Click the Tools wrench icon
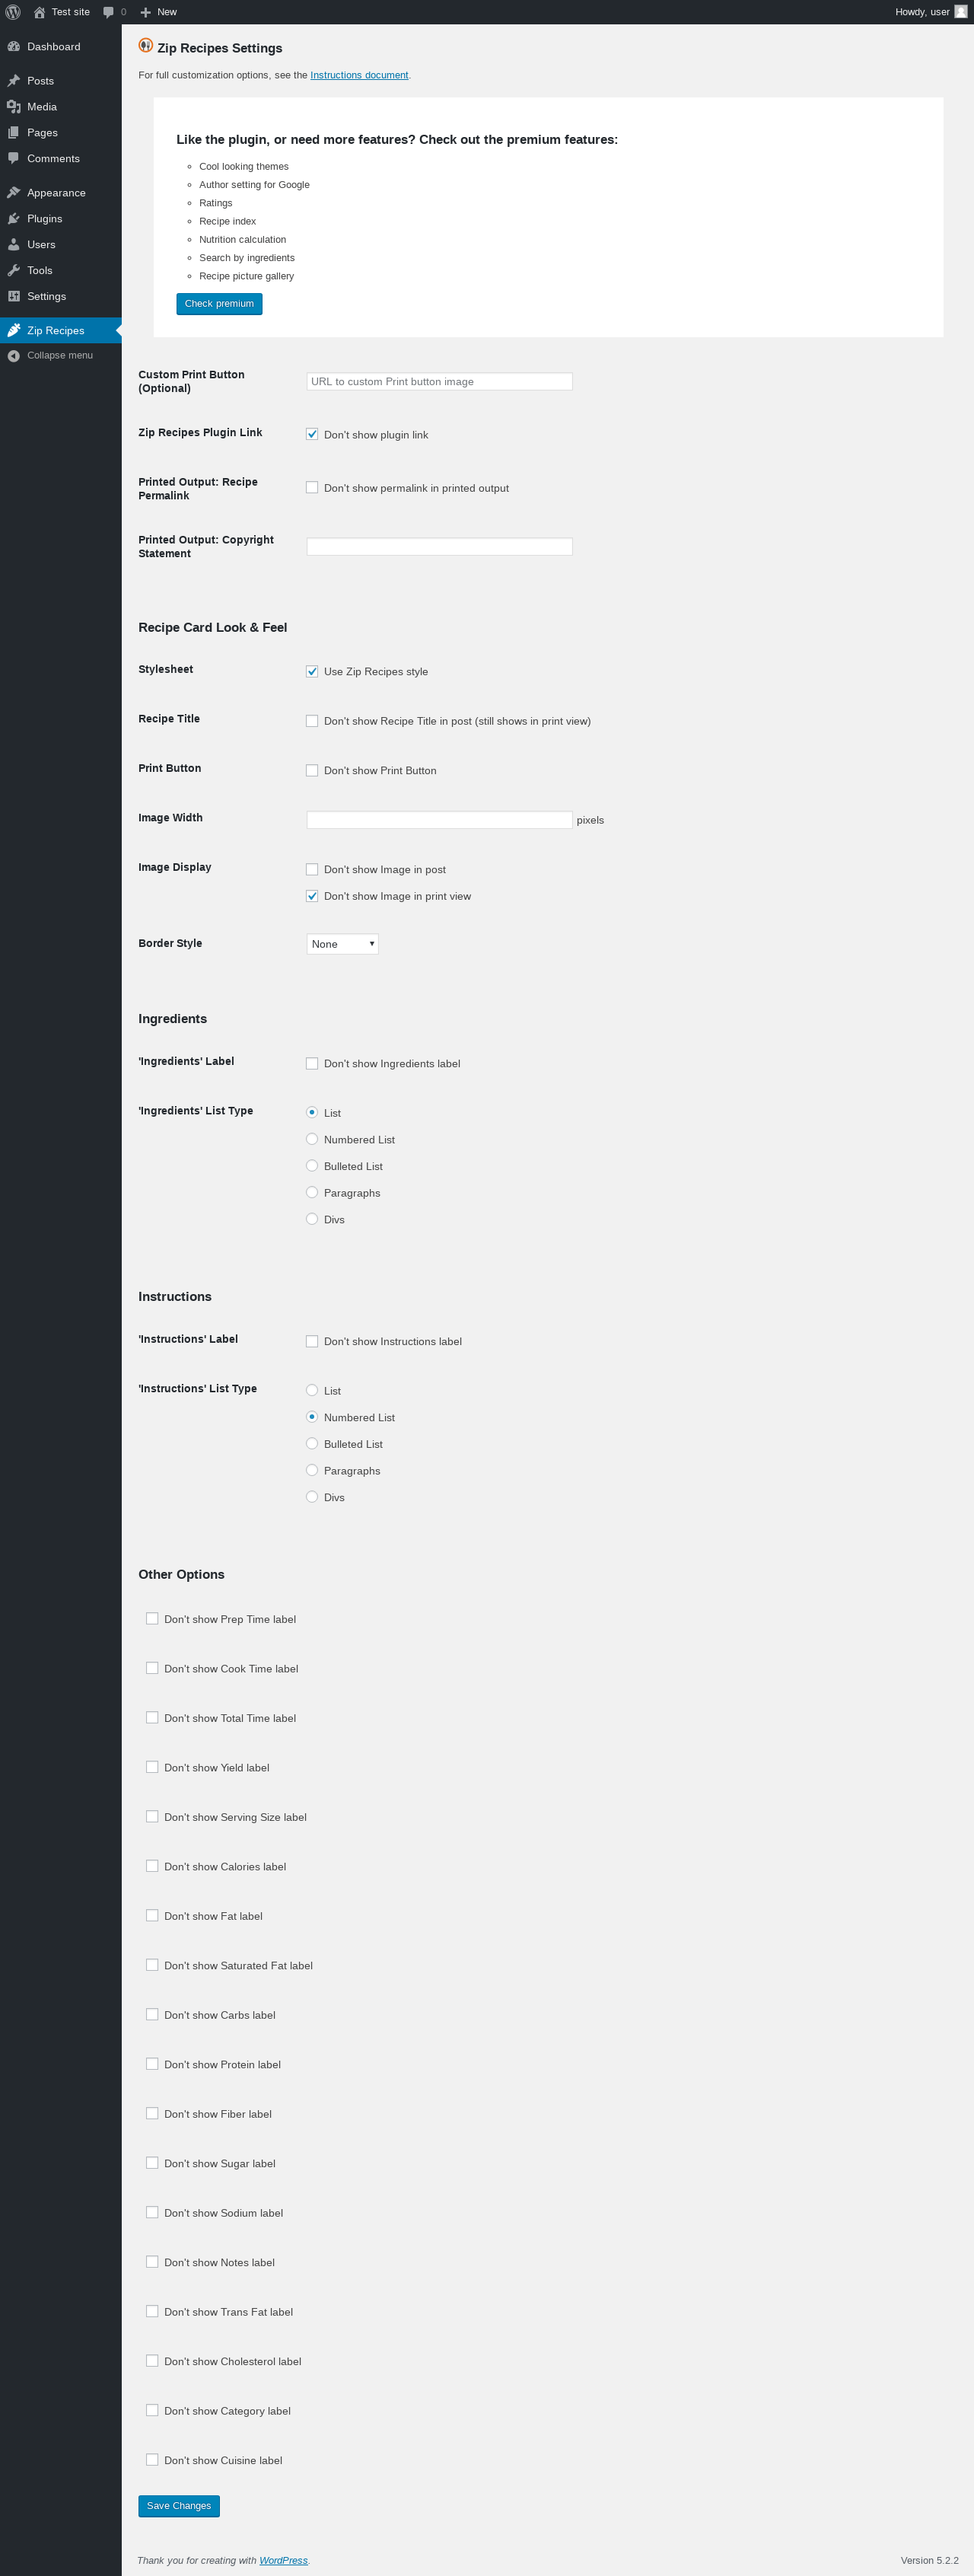The height and width of the screenshot is (2576, 974). (14, 271)
